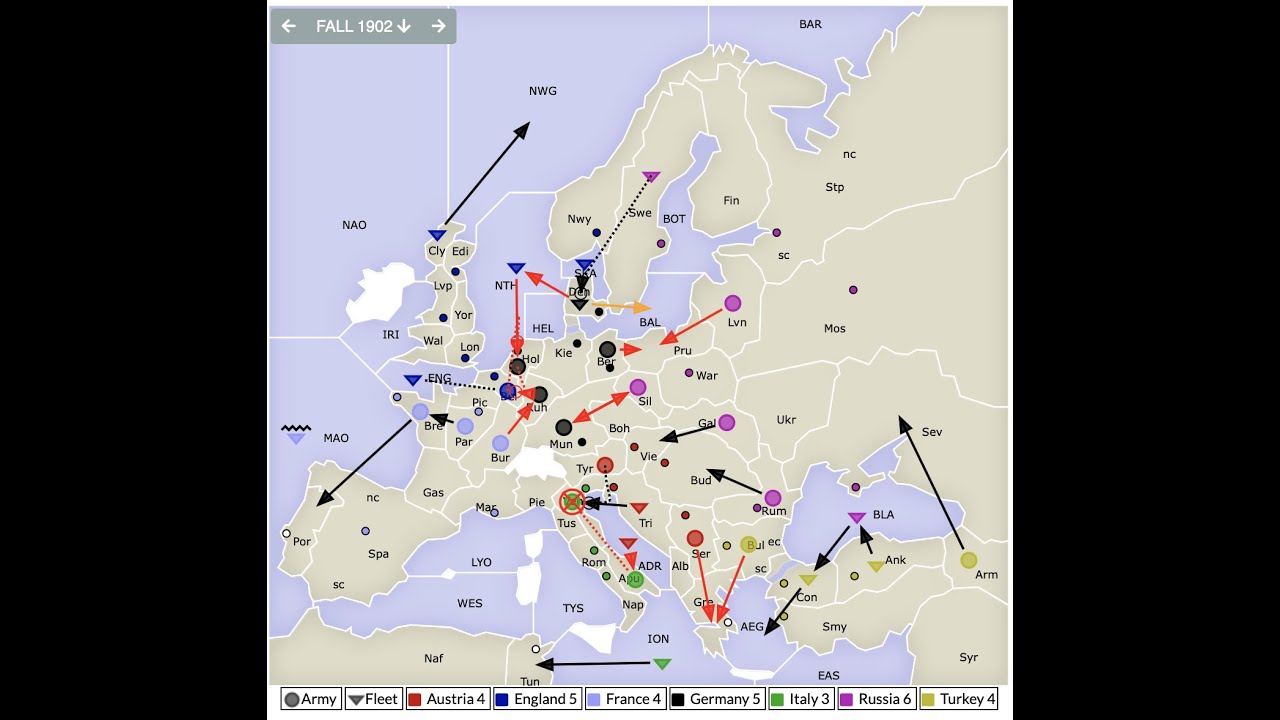Viewport: 1280px width, 720px height.
Task: Click the Ukr province label
Action: pos(786,420)
